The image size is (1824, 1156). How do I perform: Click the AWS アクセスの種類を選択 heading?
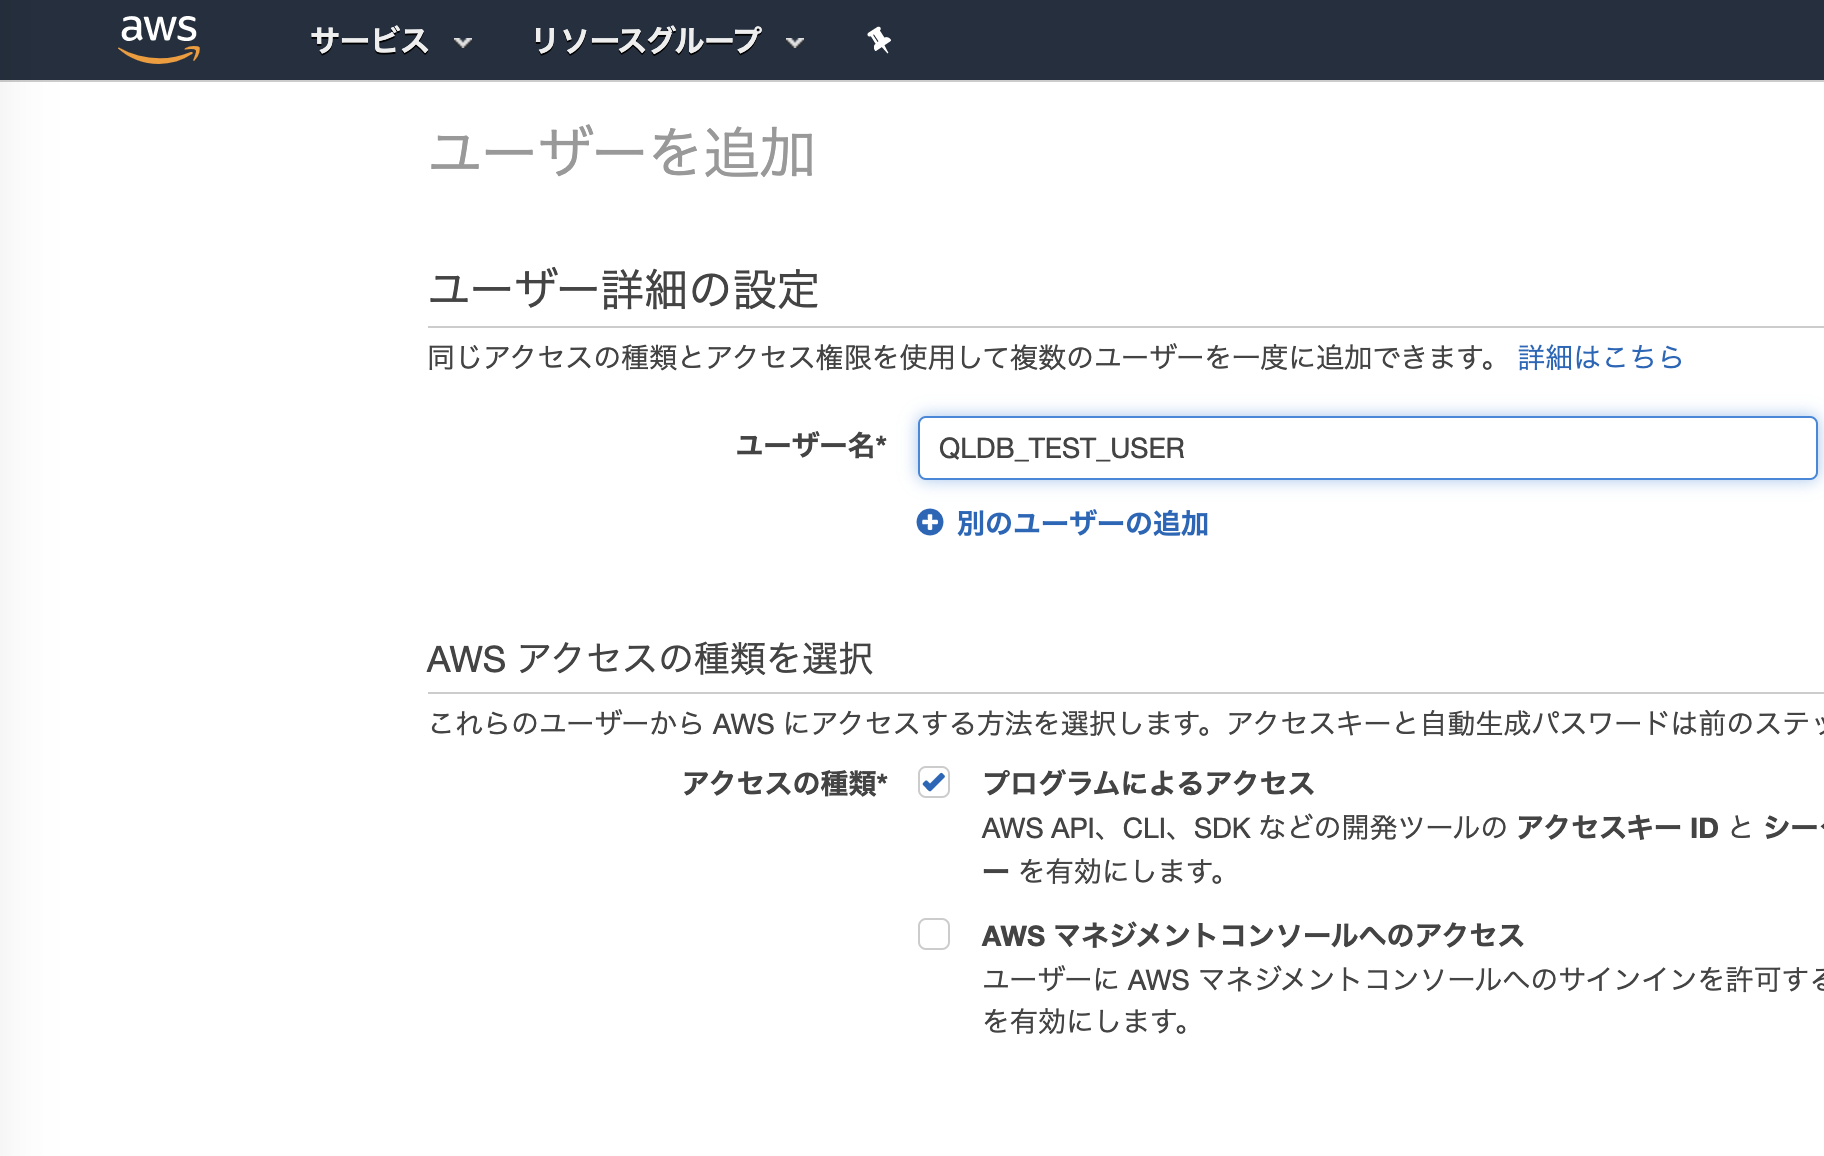650,659
